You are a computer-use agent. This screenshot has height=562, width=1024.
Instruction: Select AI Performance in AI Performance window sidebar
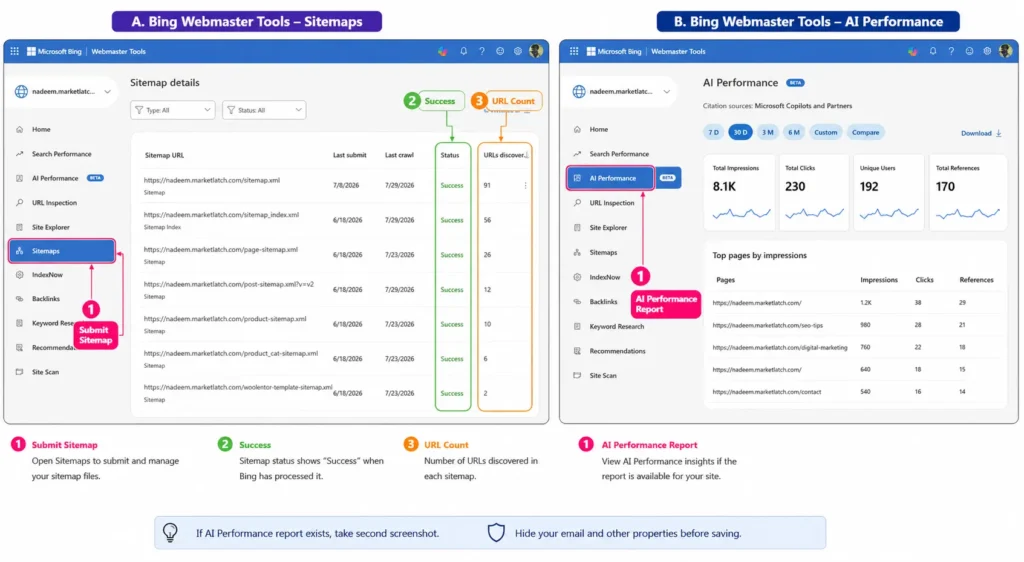611,178
